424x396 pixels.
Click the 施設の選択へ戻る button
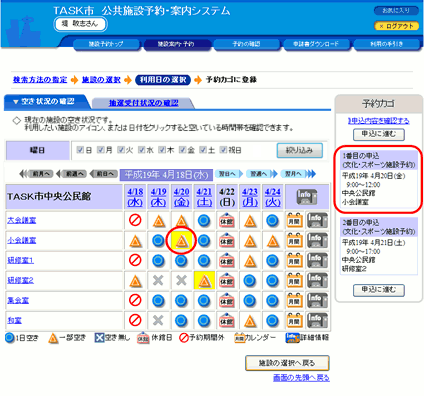287,363
